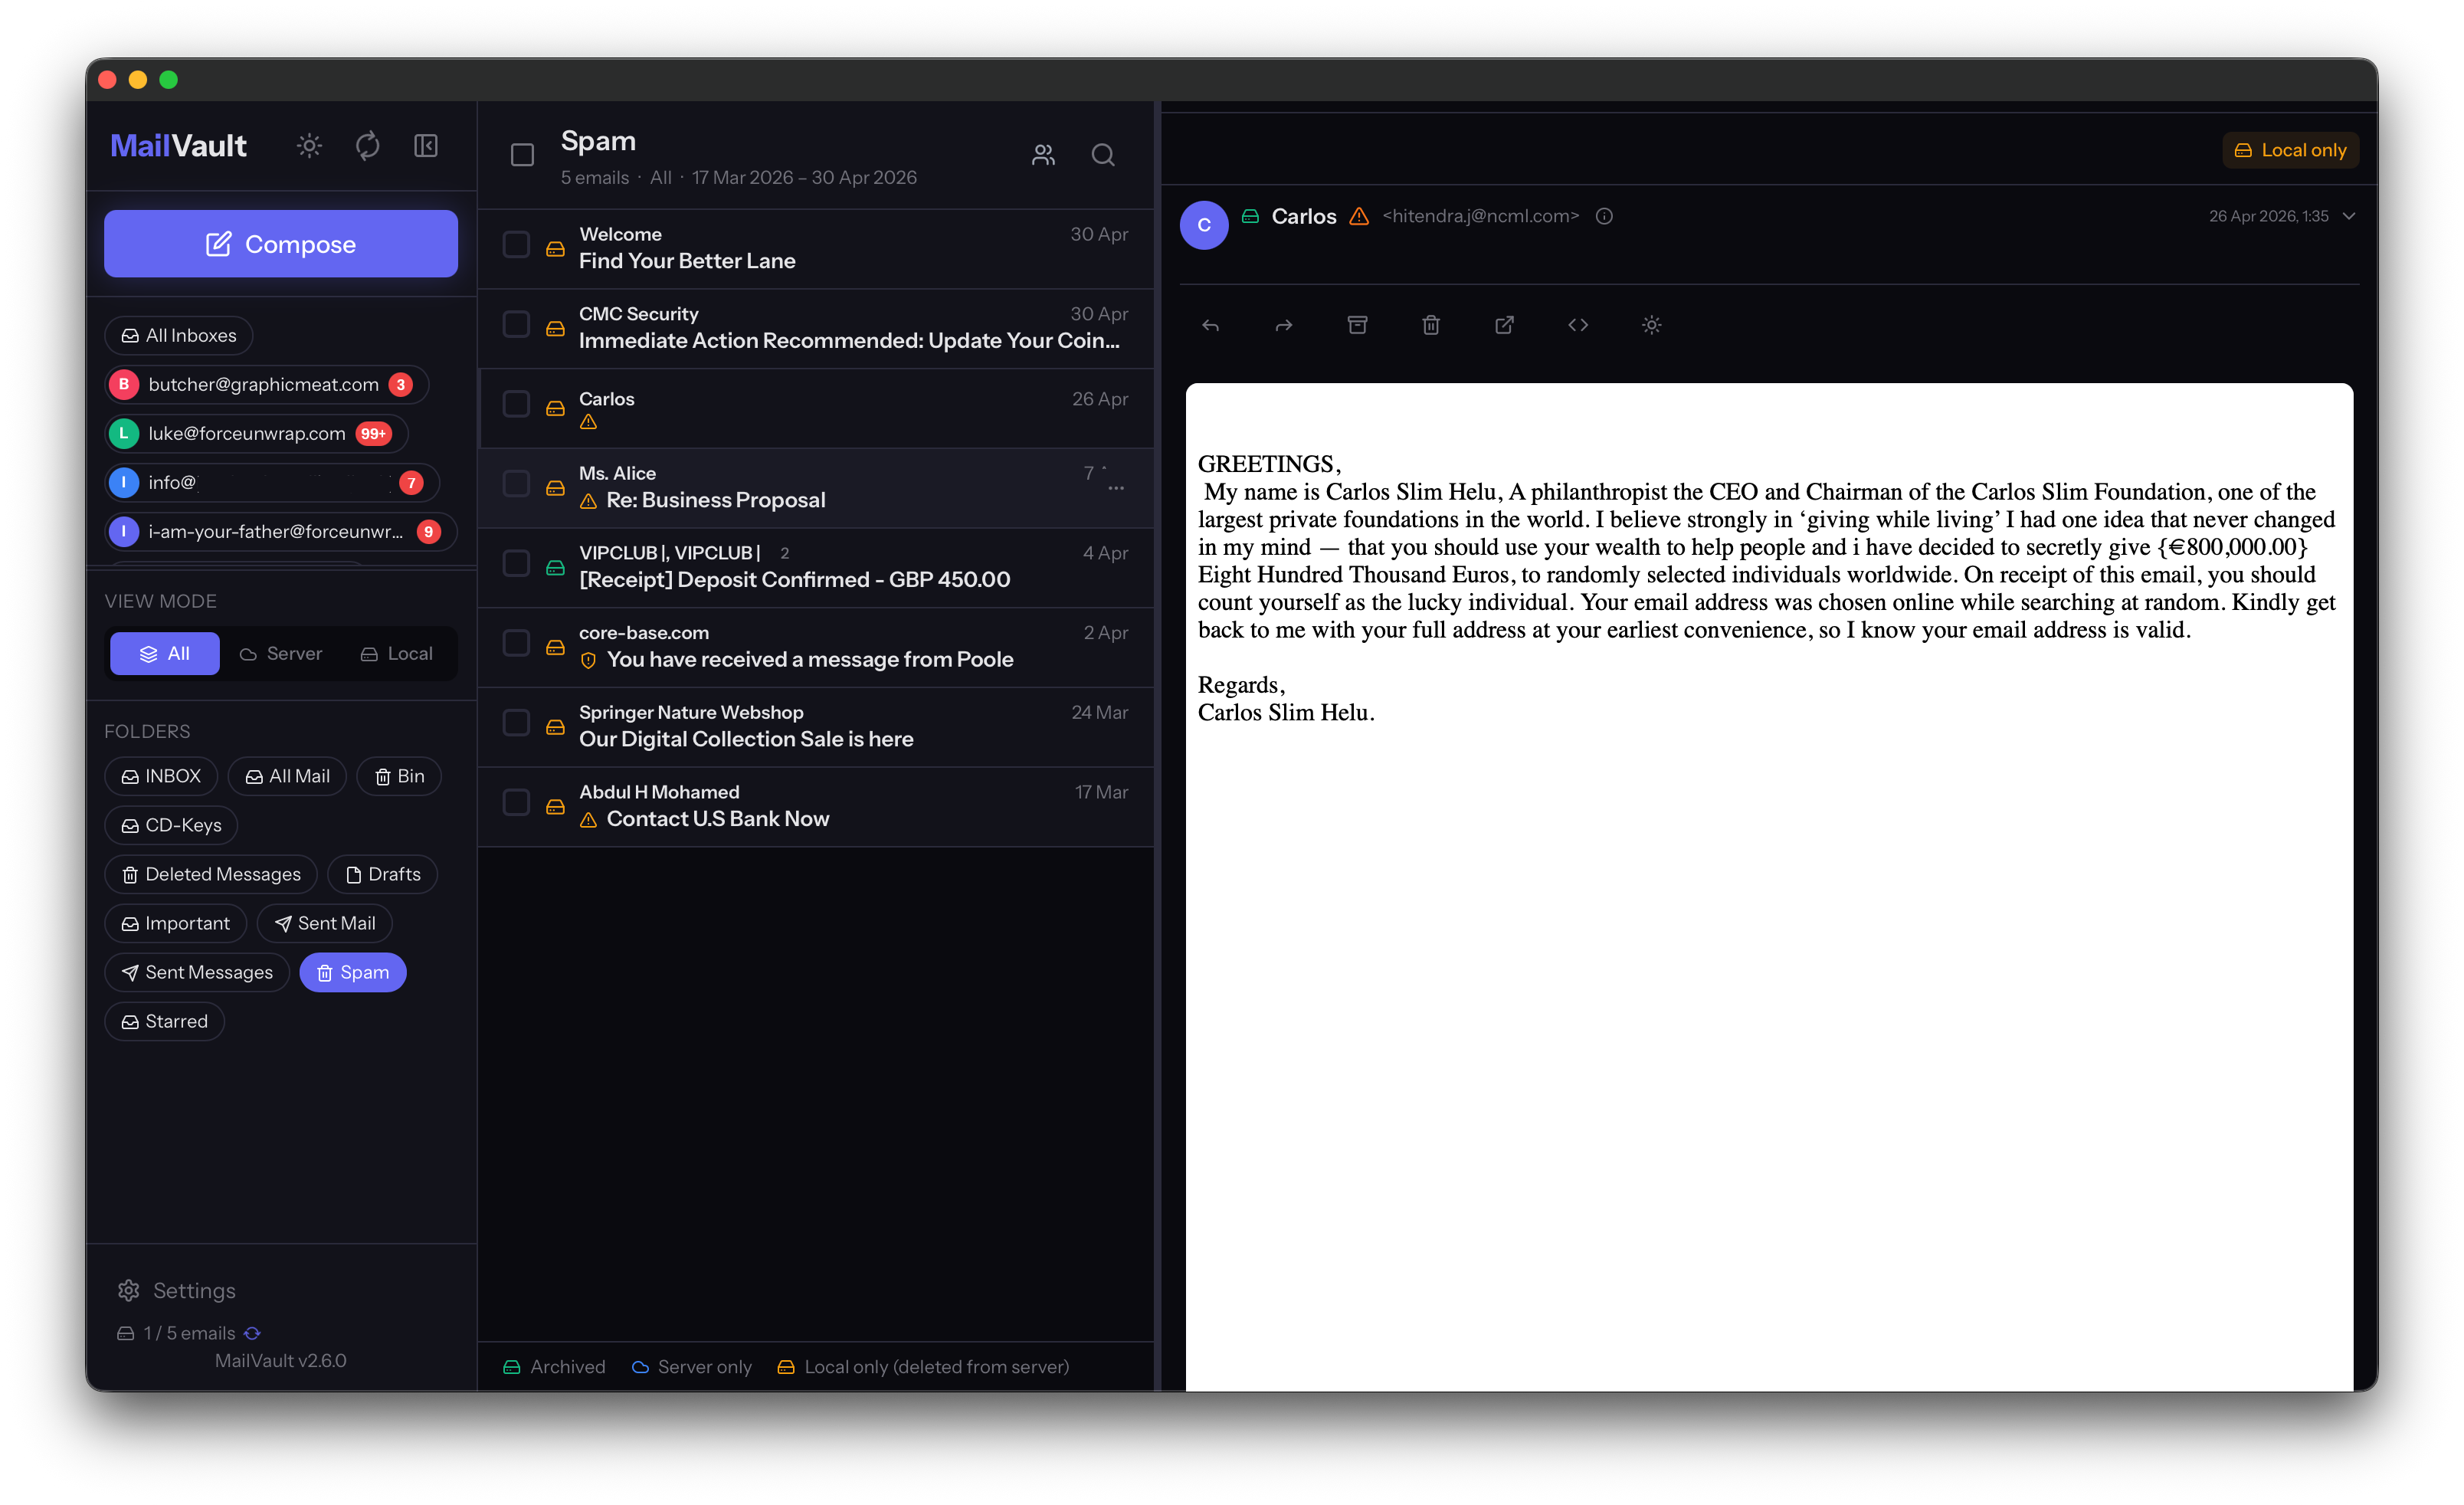2464x1505 pixels.
Task: Open the Springer Nature Webshop sale email
Action: point(816,727)
